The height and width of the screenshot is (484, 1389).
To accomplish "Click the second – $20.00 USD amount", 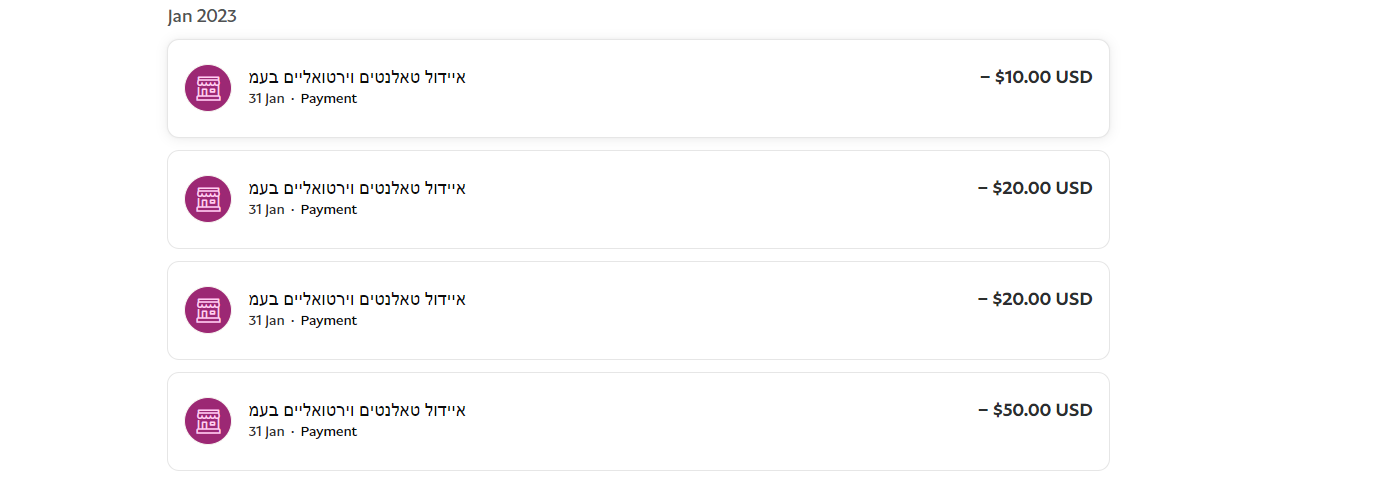I will [1035, 299].
